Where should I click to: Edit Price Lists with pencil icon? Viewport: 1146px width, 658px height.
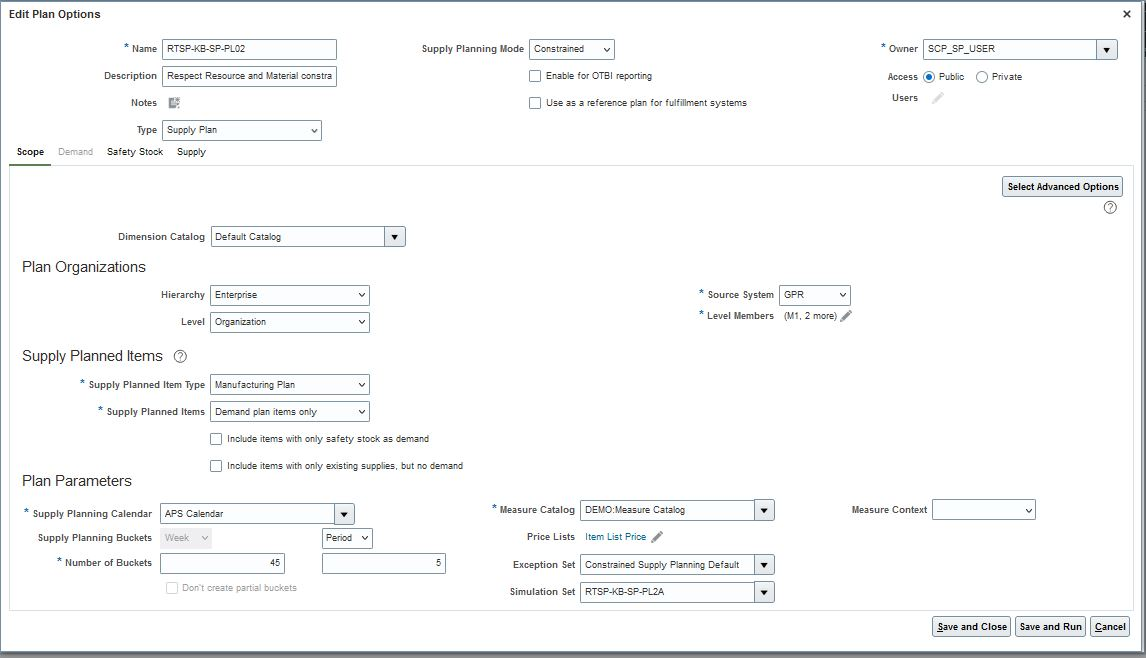(657, 537)
